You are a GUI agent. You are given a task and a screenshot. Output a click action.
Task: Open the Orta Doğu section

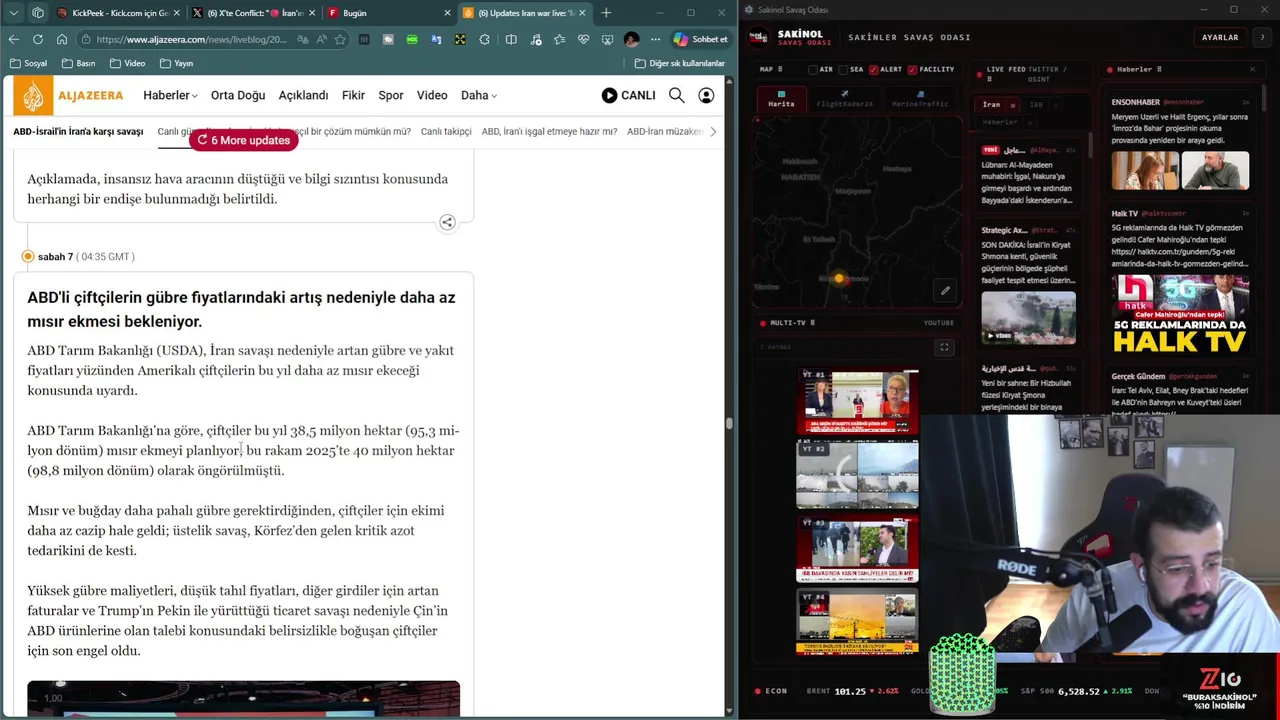[238, 95]
